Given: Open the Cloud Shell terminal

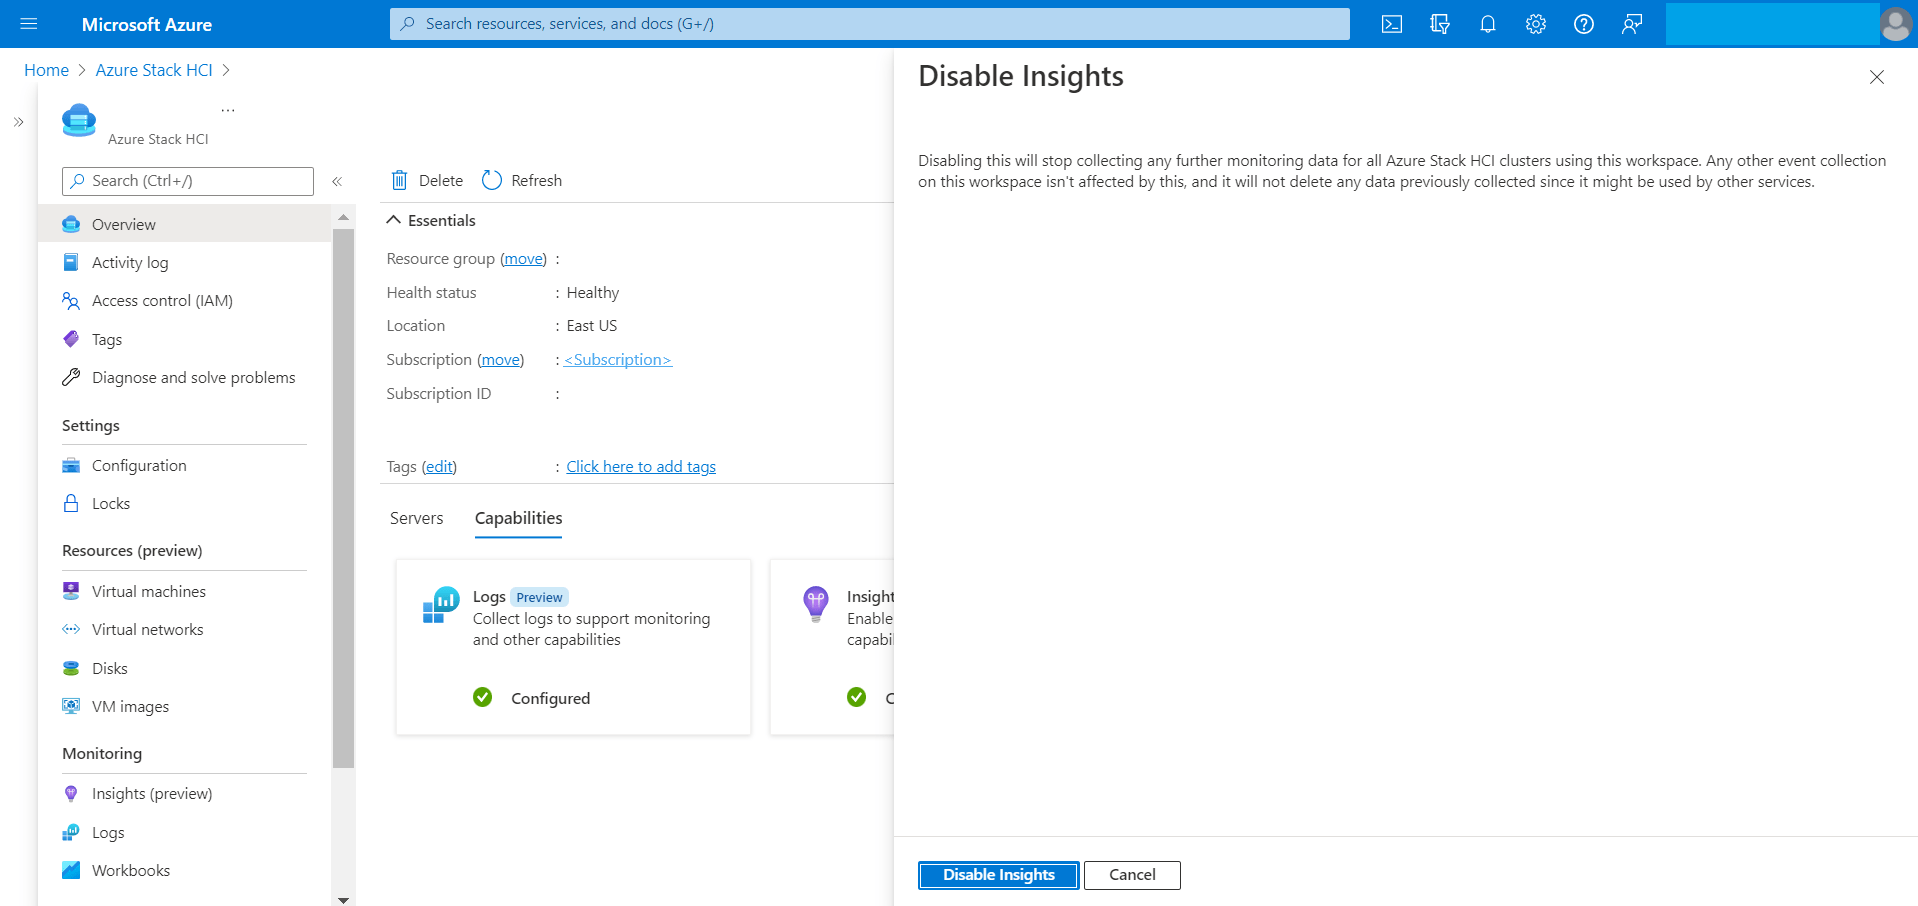Looking at the screenshot, I should click(x=1391, y=23).
